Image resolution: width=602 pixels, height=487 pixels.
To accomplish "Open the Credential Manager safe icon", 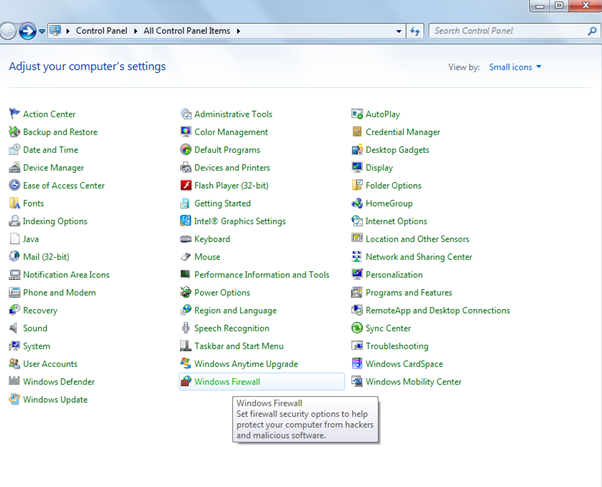I will [x=357, y=132].
